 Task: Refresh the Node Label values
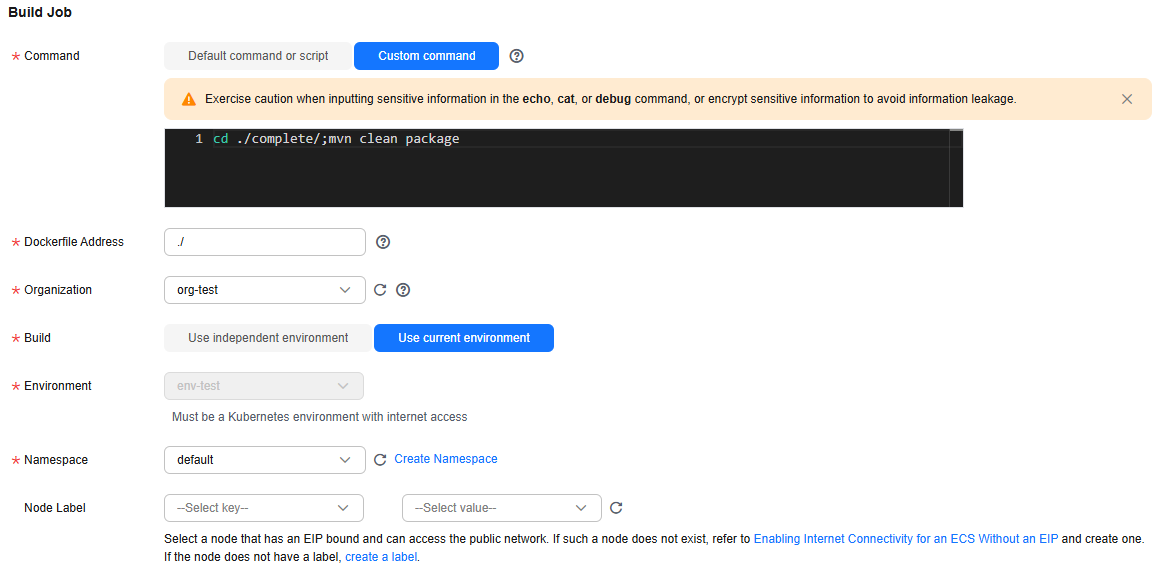(617, 508)
